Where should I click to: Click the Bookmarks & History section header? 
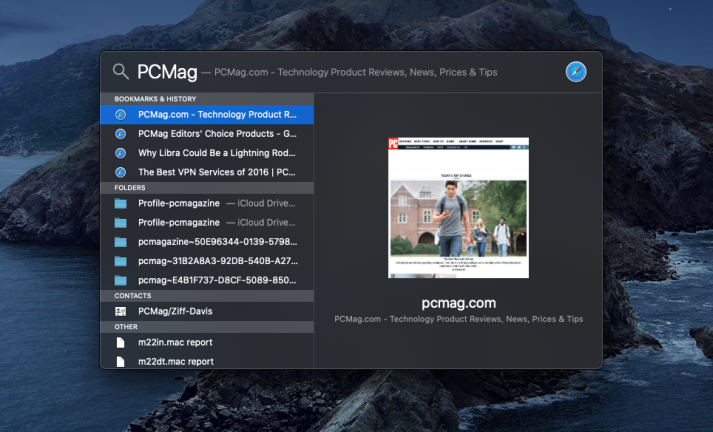207,99
